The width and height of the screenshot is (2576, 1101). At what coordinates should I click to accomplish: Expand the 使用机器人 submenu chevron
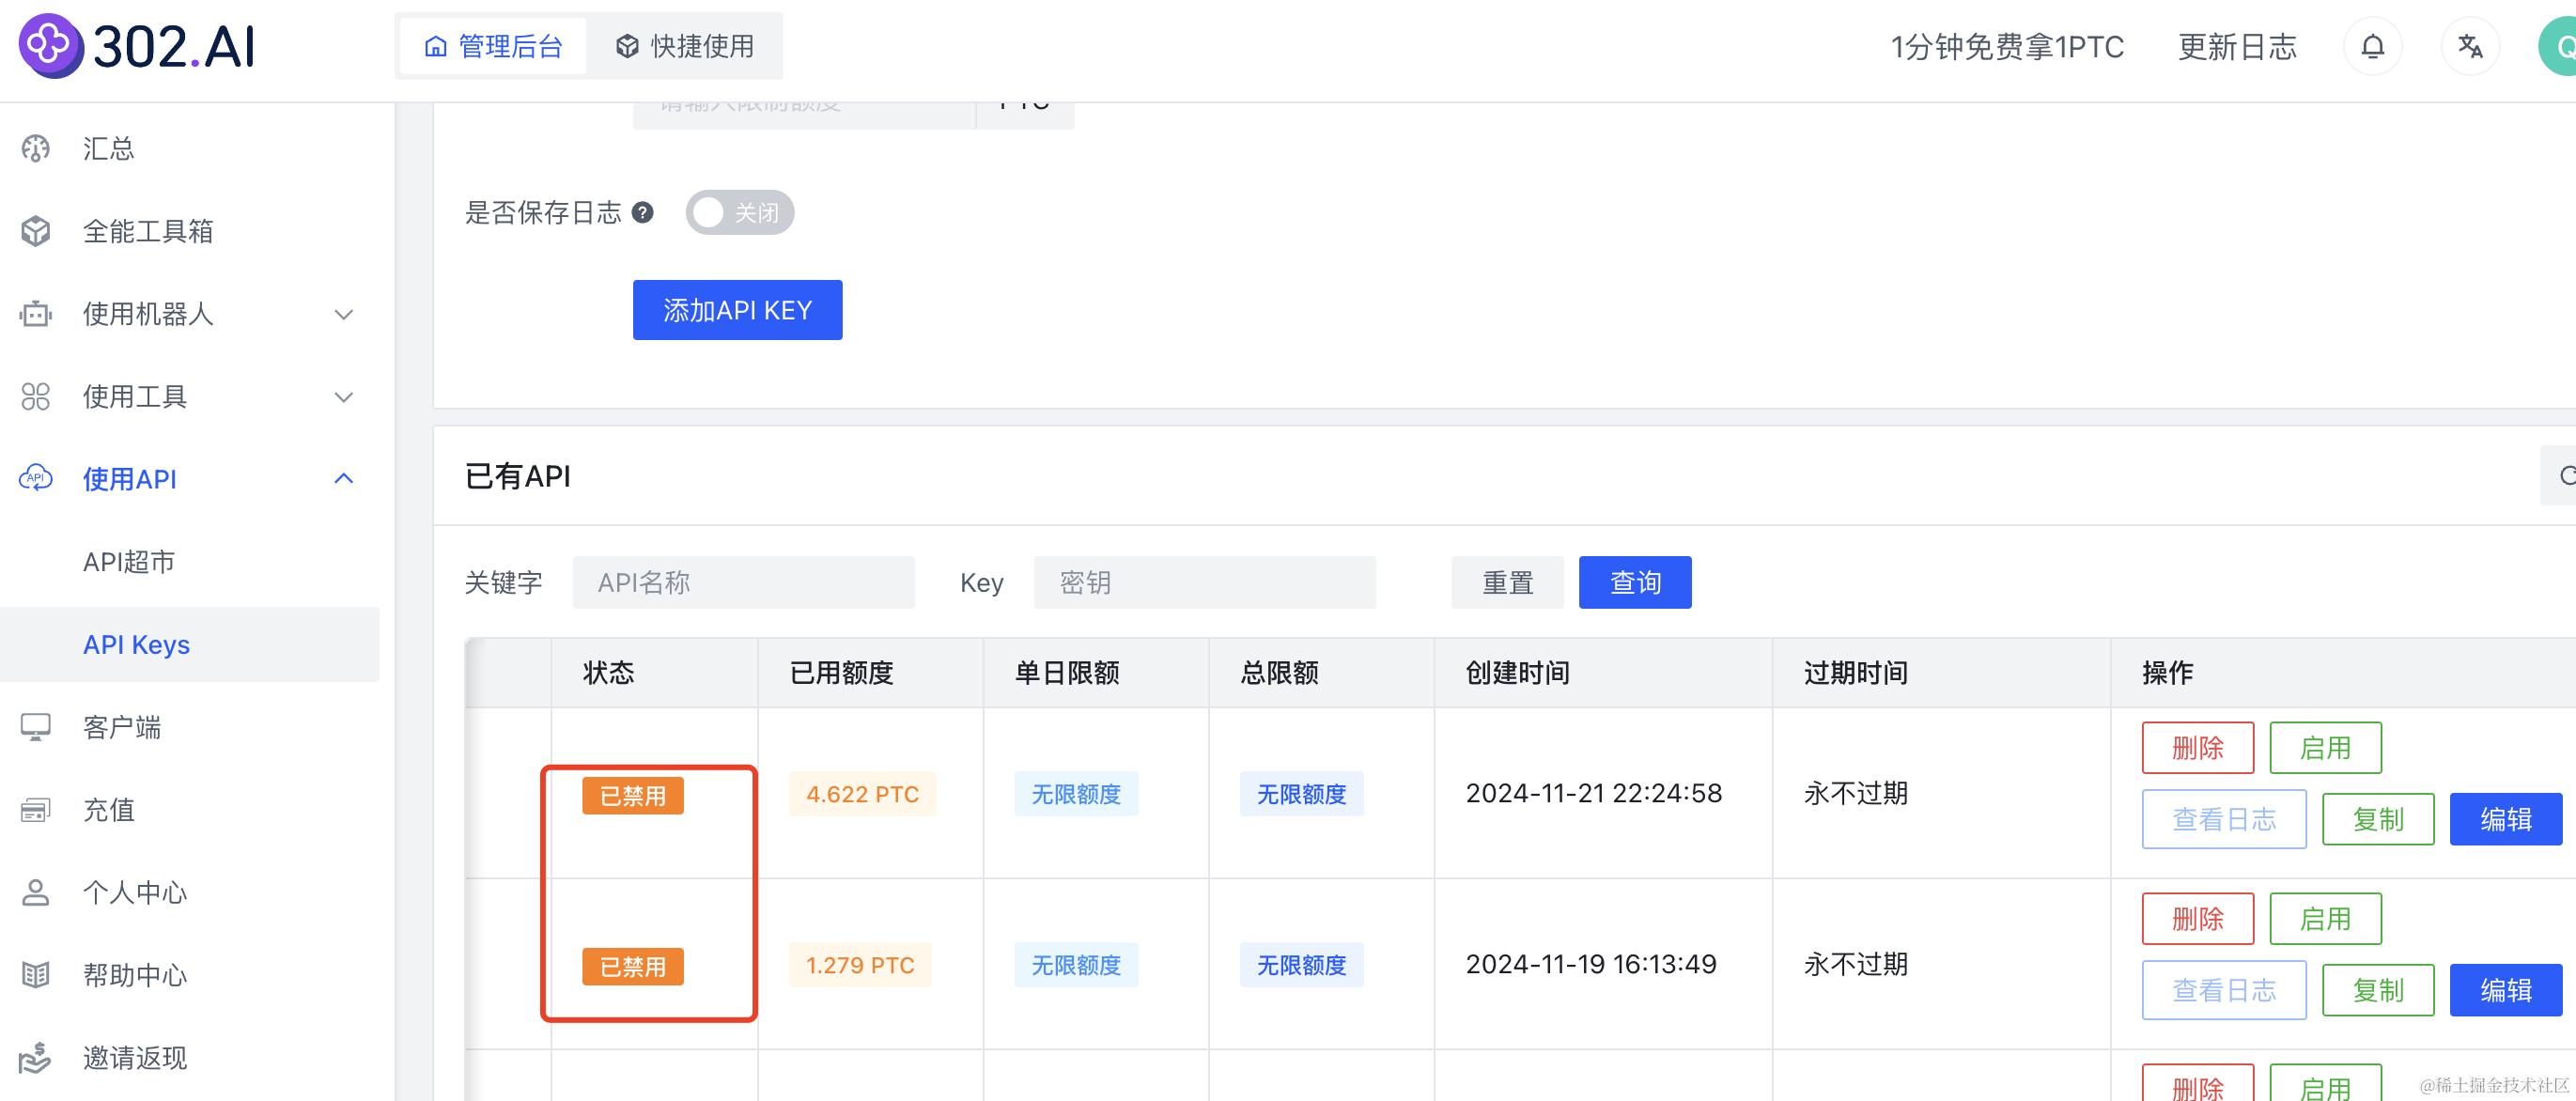click(x=343, y=314)
